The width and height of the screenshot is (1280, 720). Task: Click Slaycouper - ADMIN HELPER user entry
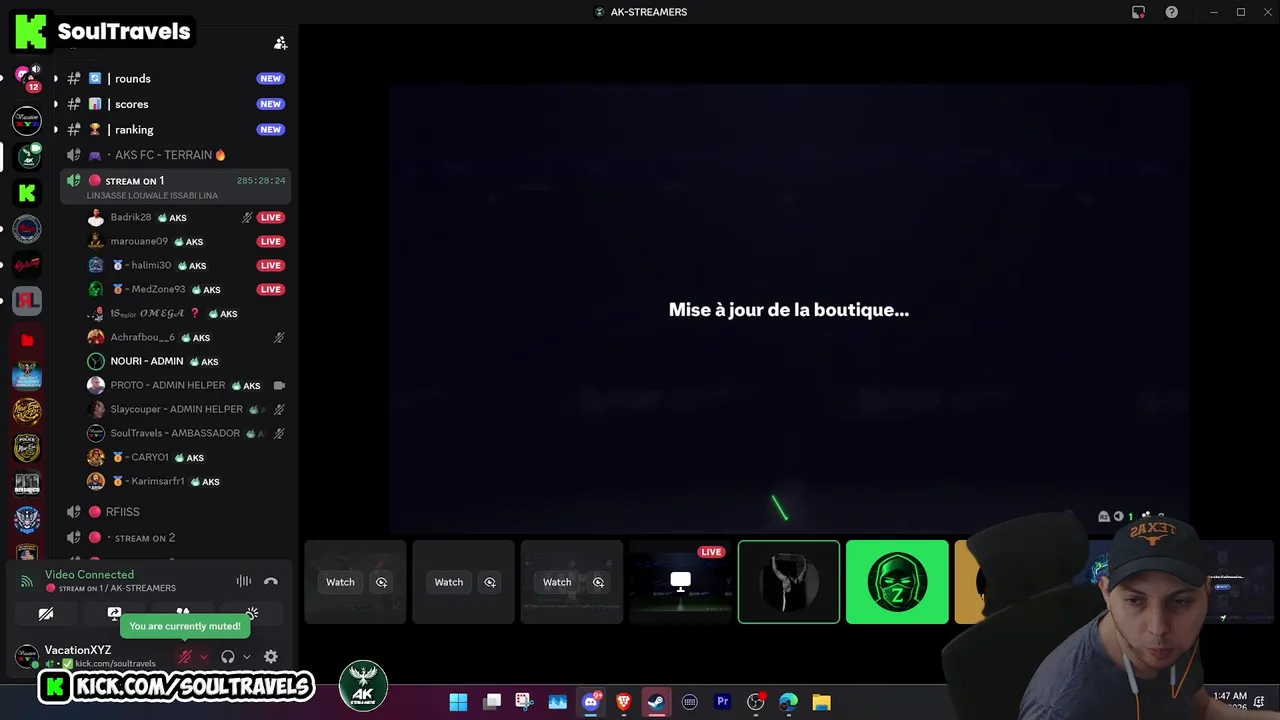pos(186,409)
